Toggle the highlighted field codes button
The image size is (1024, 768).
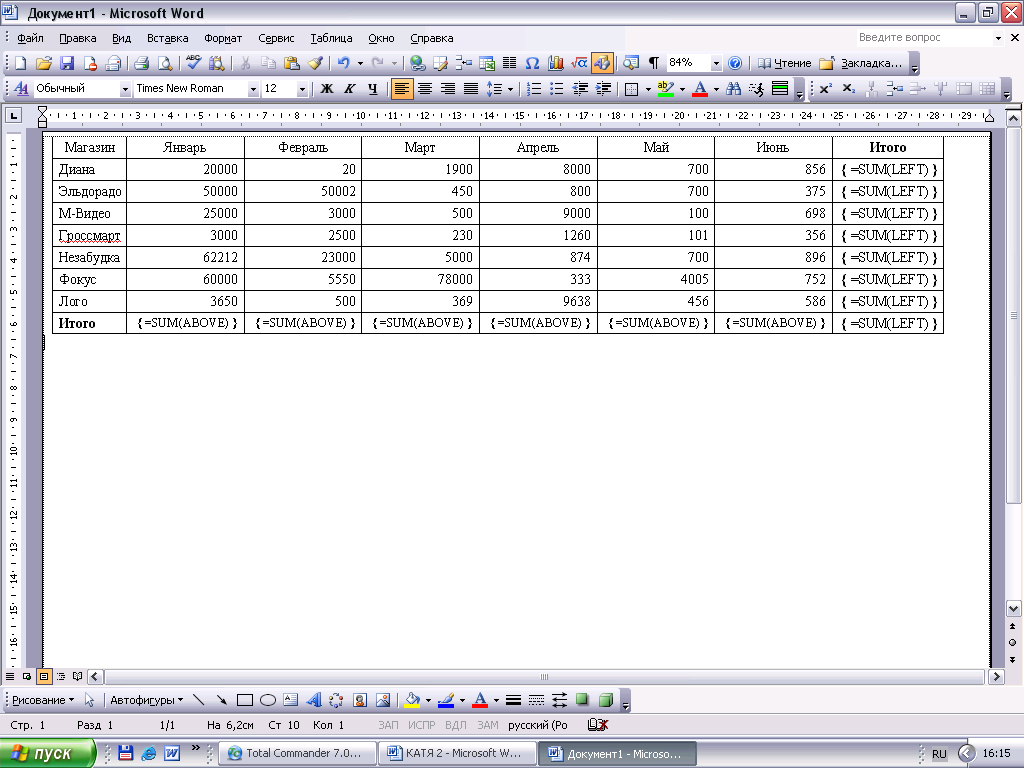click(x=602, y=63)
